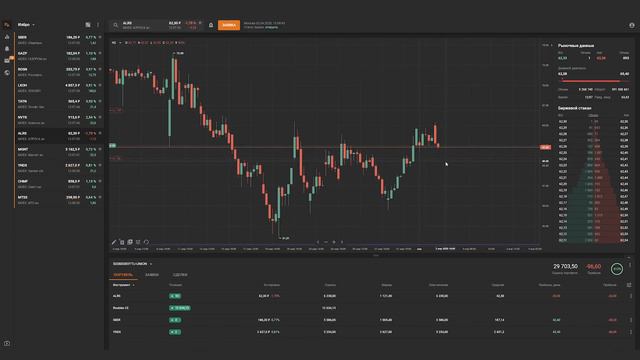Open the chart timeframe dropdown
The height and width of the screenshot is (360, 640).
point(116,42)
